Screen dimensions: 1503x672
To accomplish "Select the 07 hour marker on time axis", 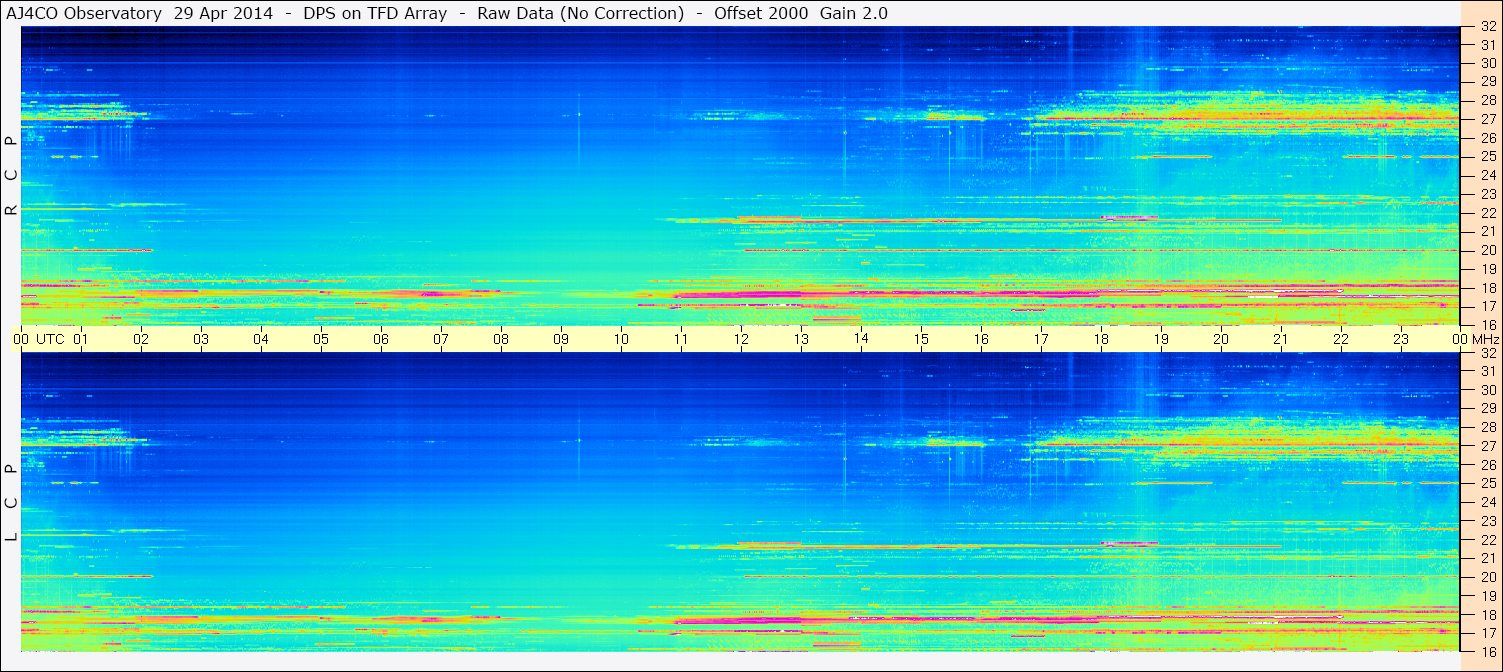I will [x=441, y=339].
